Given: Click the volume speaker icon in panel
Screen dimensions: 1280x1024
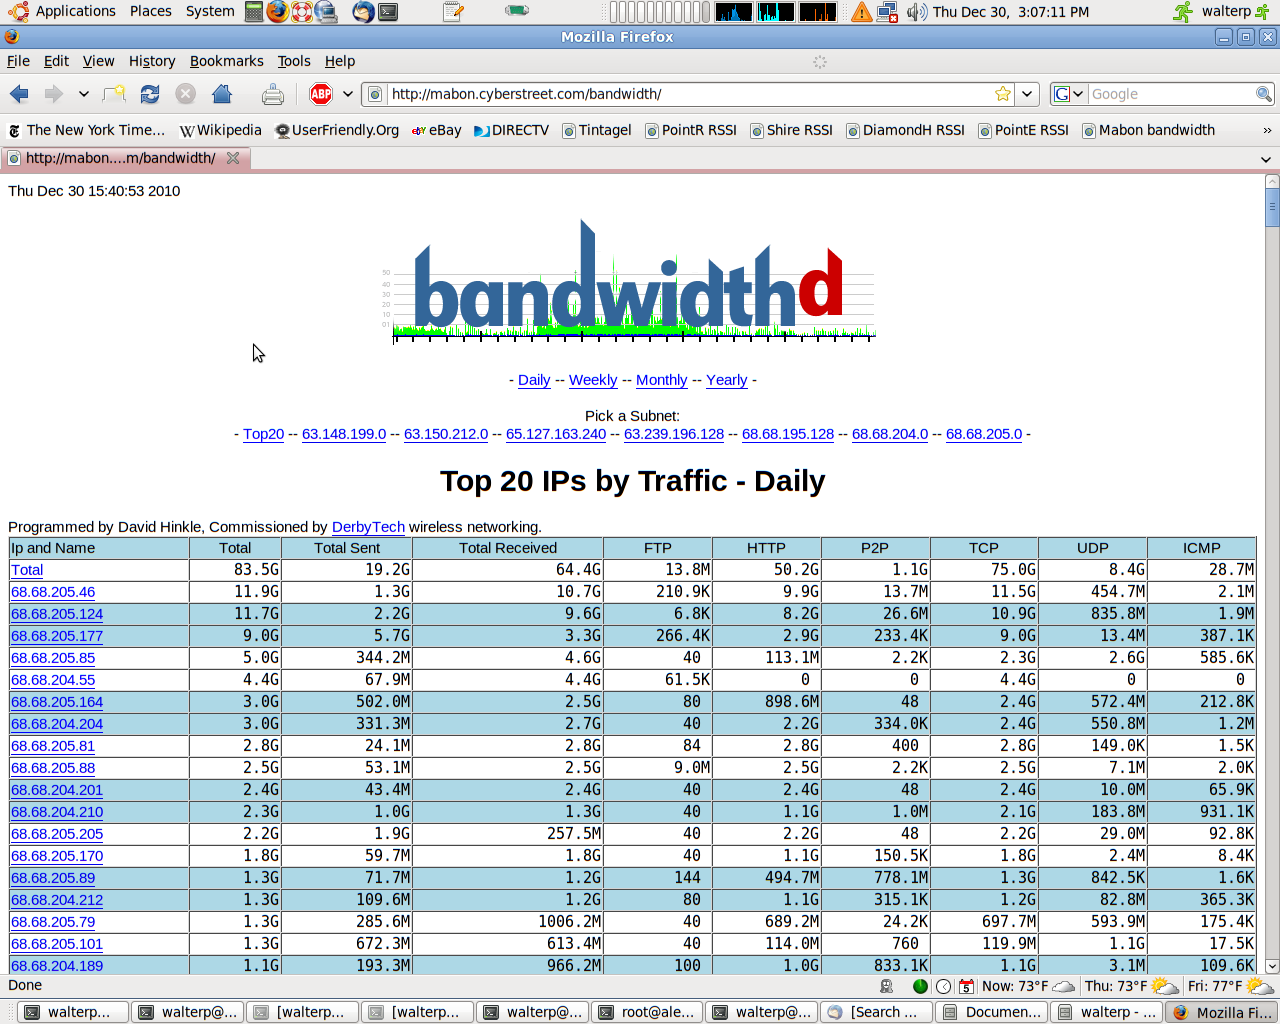Looking at the screenshot, I should [x=916, y=12].
